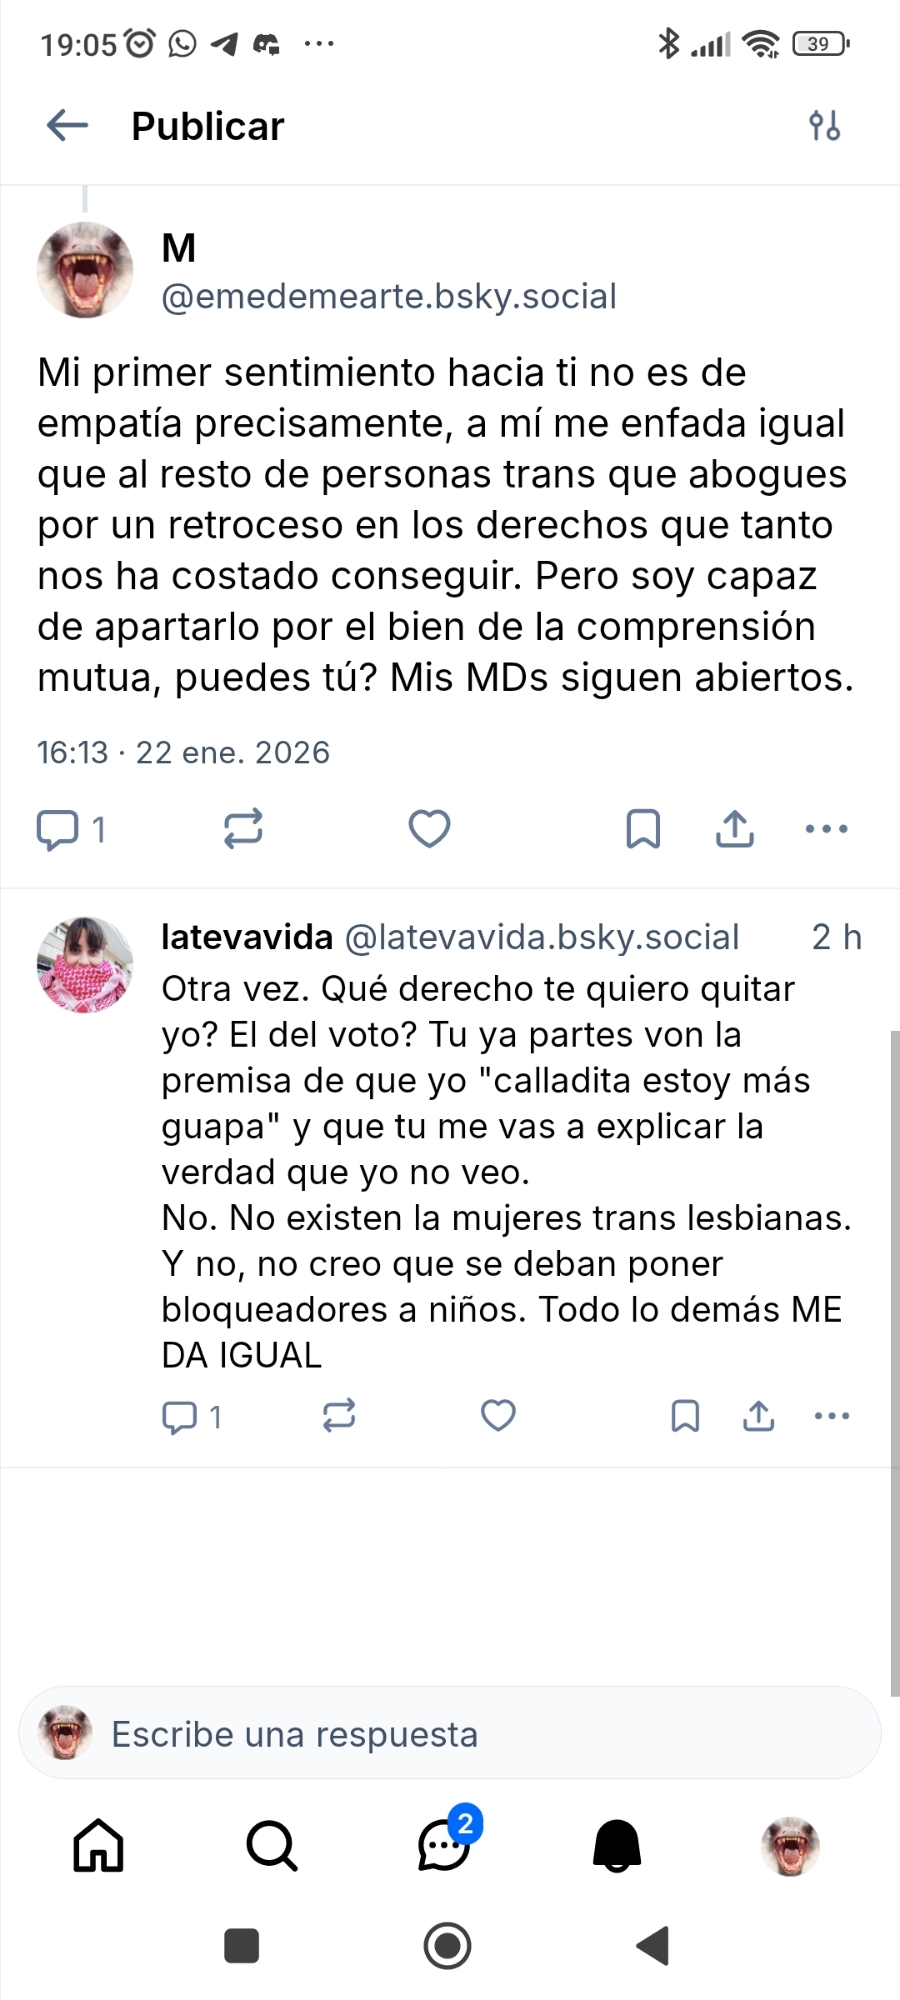Image resolution: width=900 pixels, height=2000 pixels.
Task: Open Search tab in bottom bar
Action: click(x=271, y=1845)
